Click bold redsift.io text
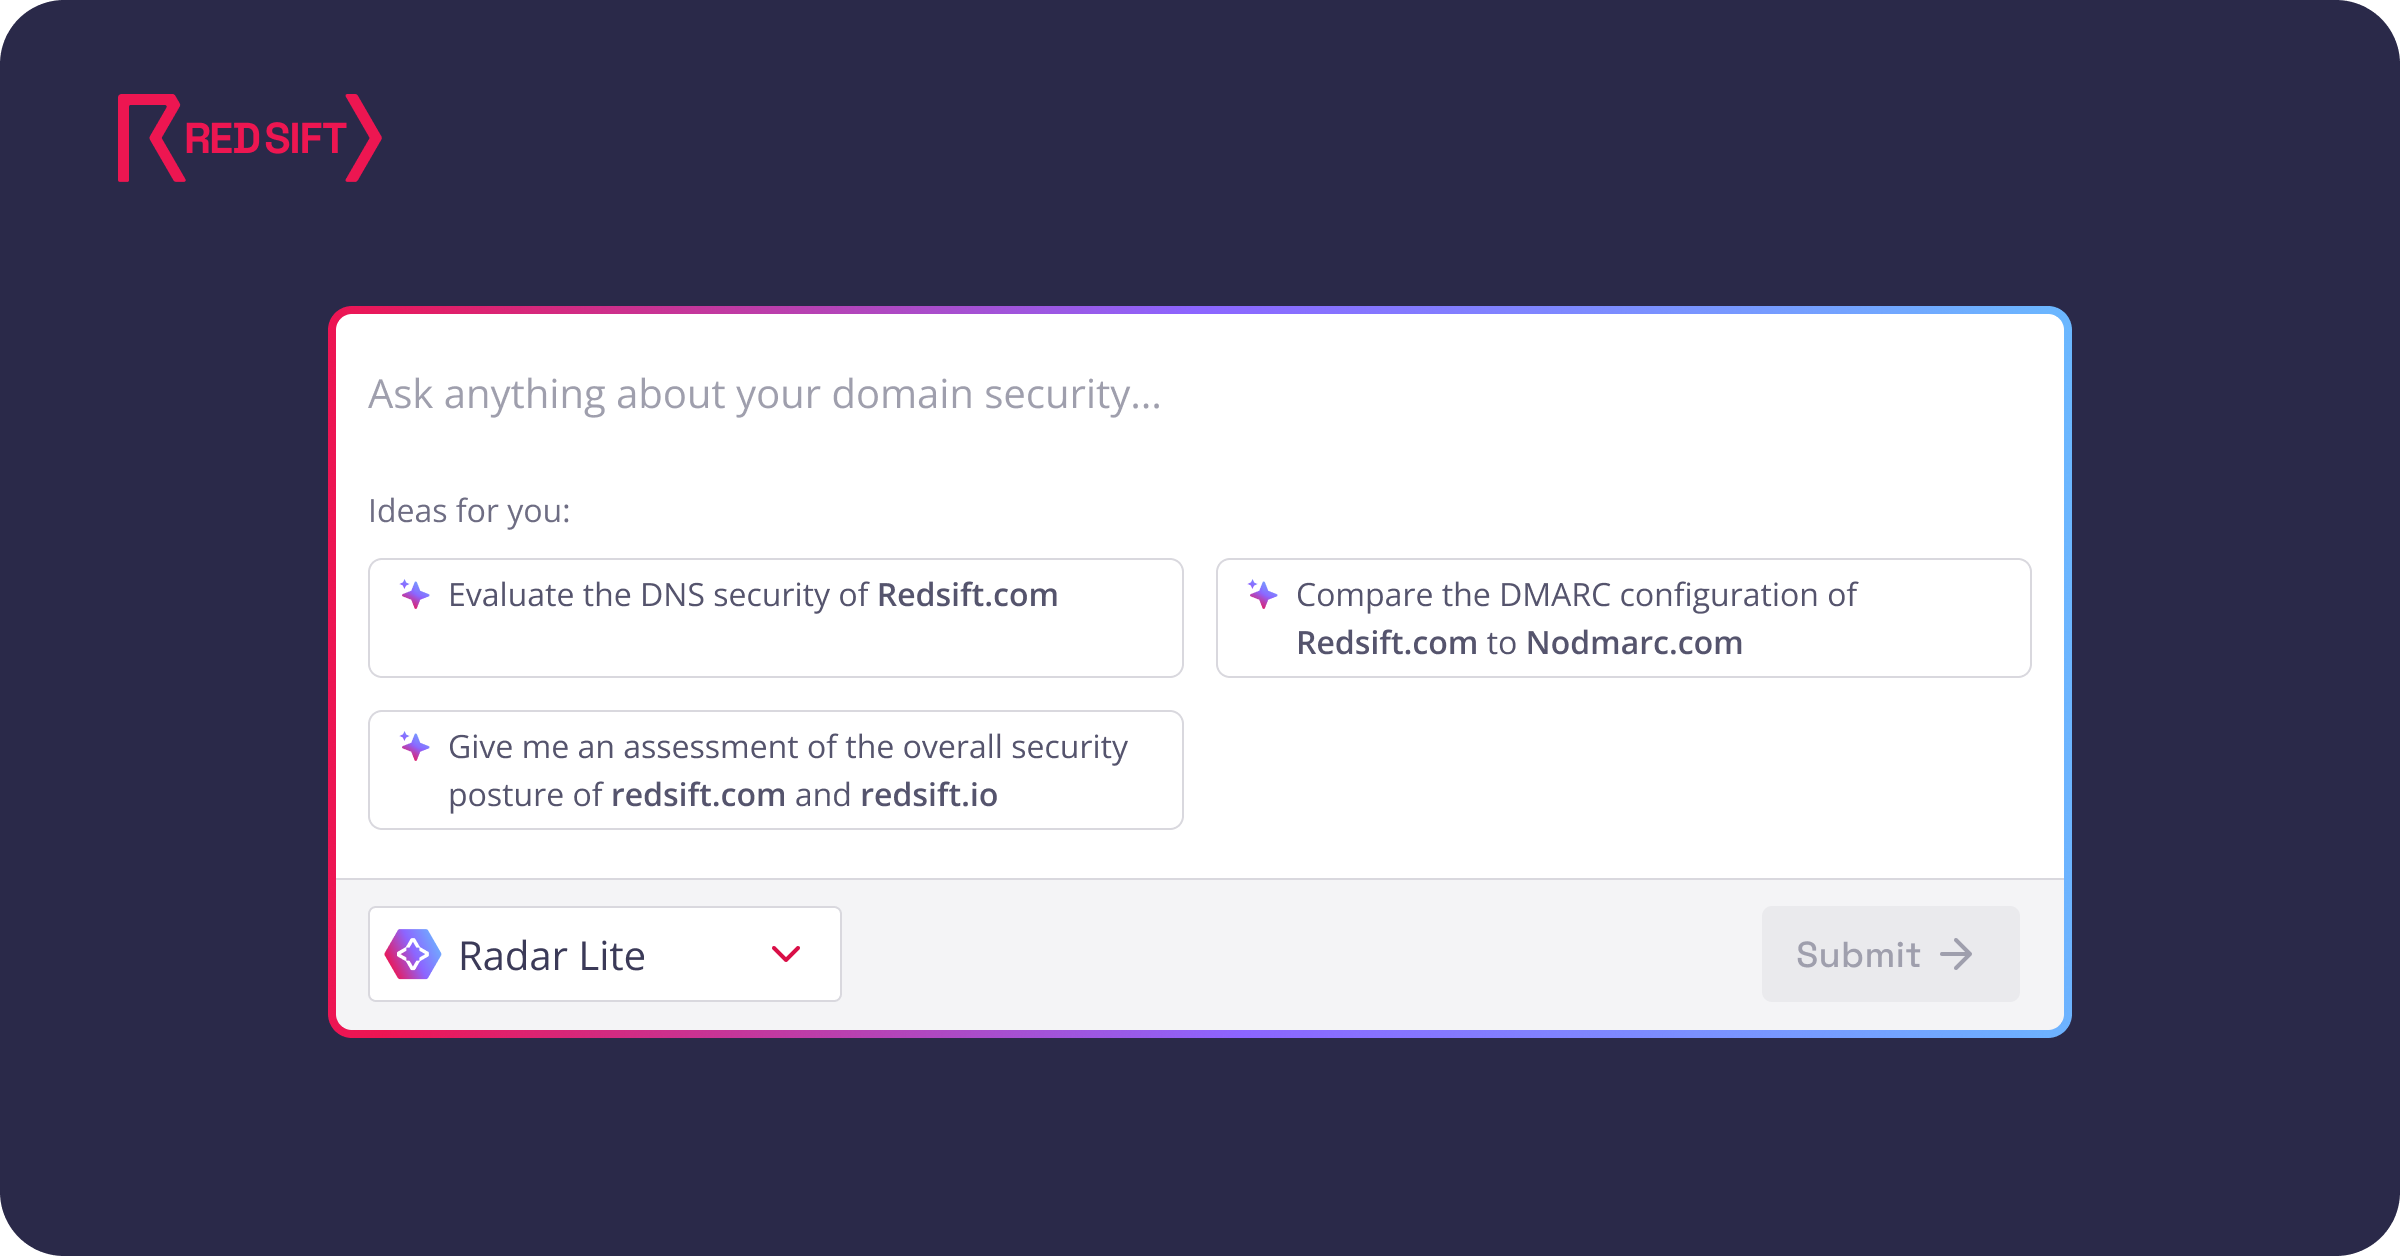2400x1256 pixels. pyautogui.click(x=928, y=795)
